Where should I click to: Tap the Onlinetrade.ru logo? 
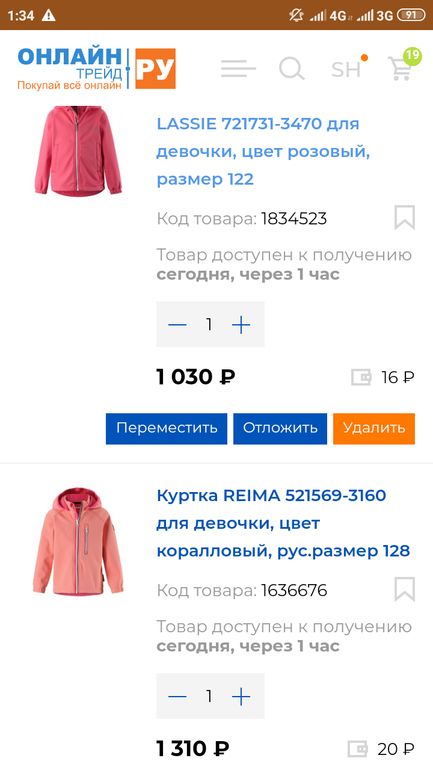(97, 69)
